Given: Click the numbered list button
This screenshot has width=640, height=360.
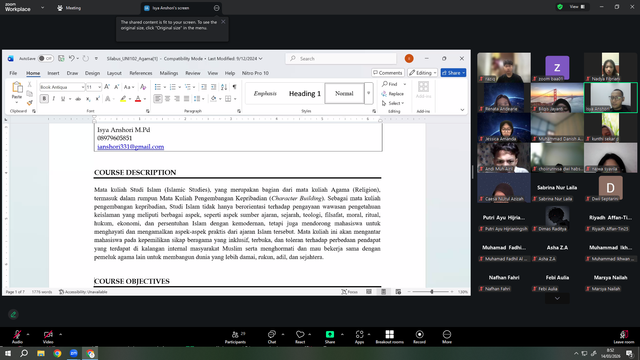Looking at the screenshot, I should point(173,87).
